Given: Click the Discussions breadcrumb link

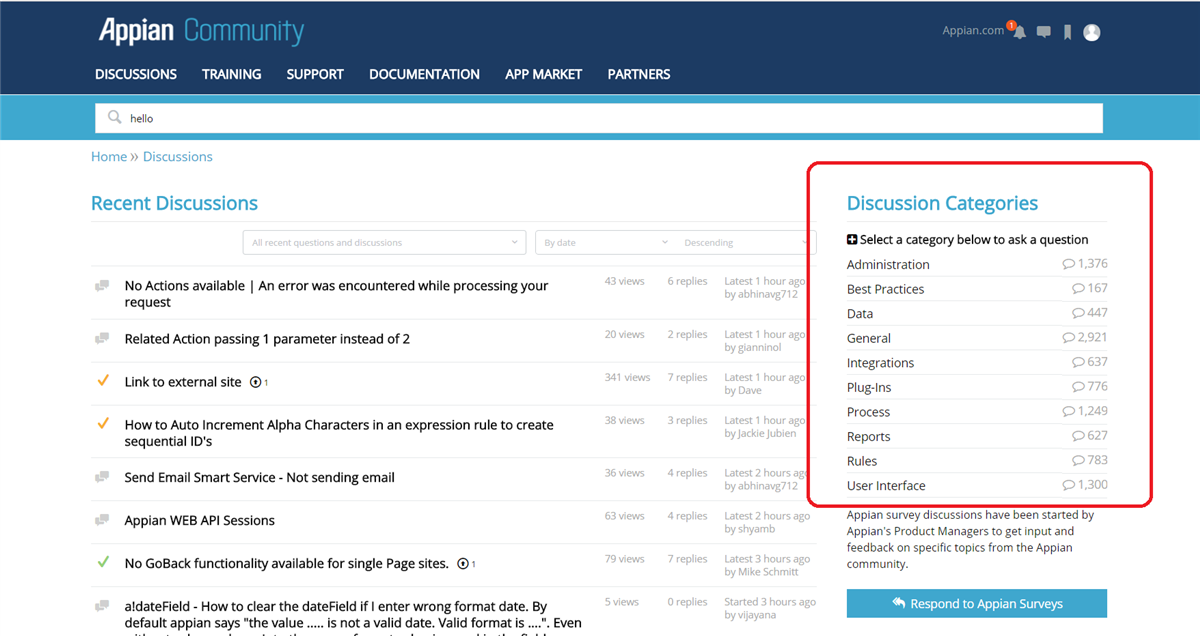Looking at the screenshot, I should click(x=178, y=156).
